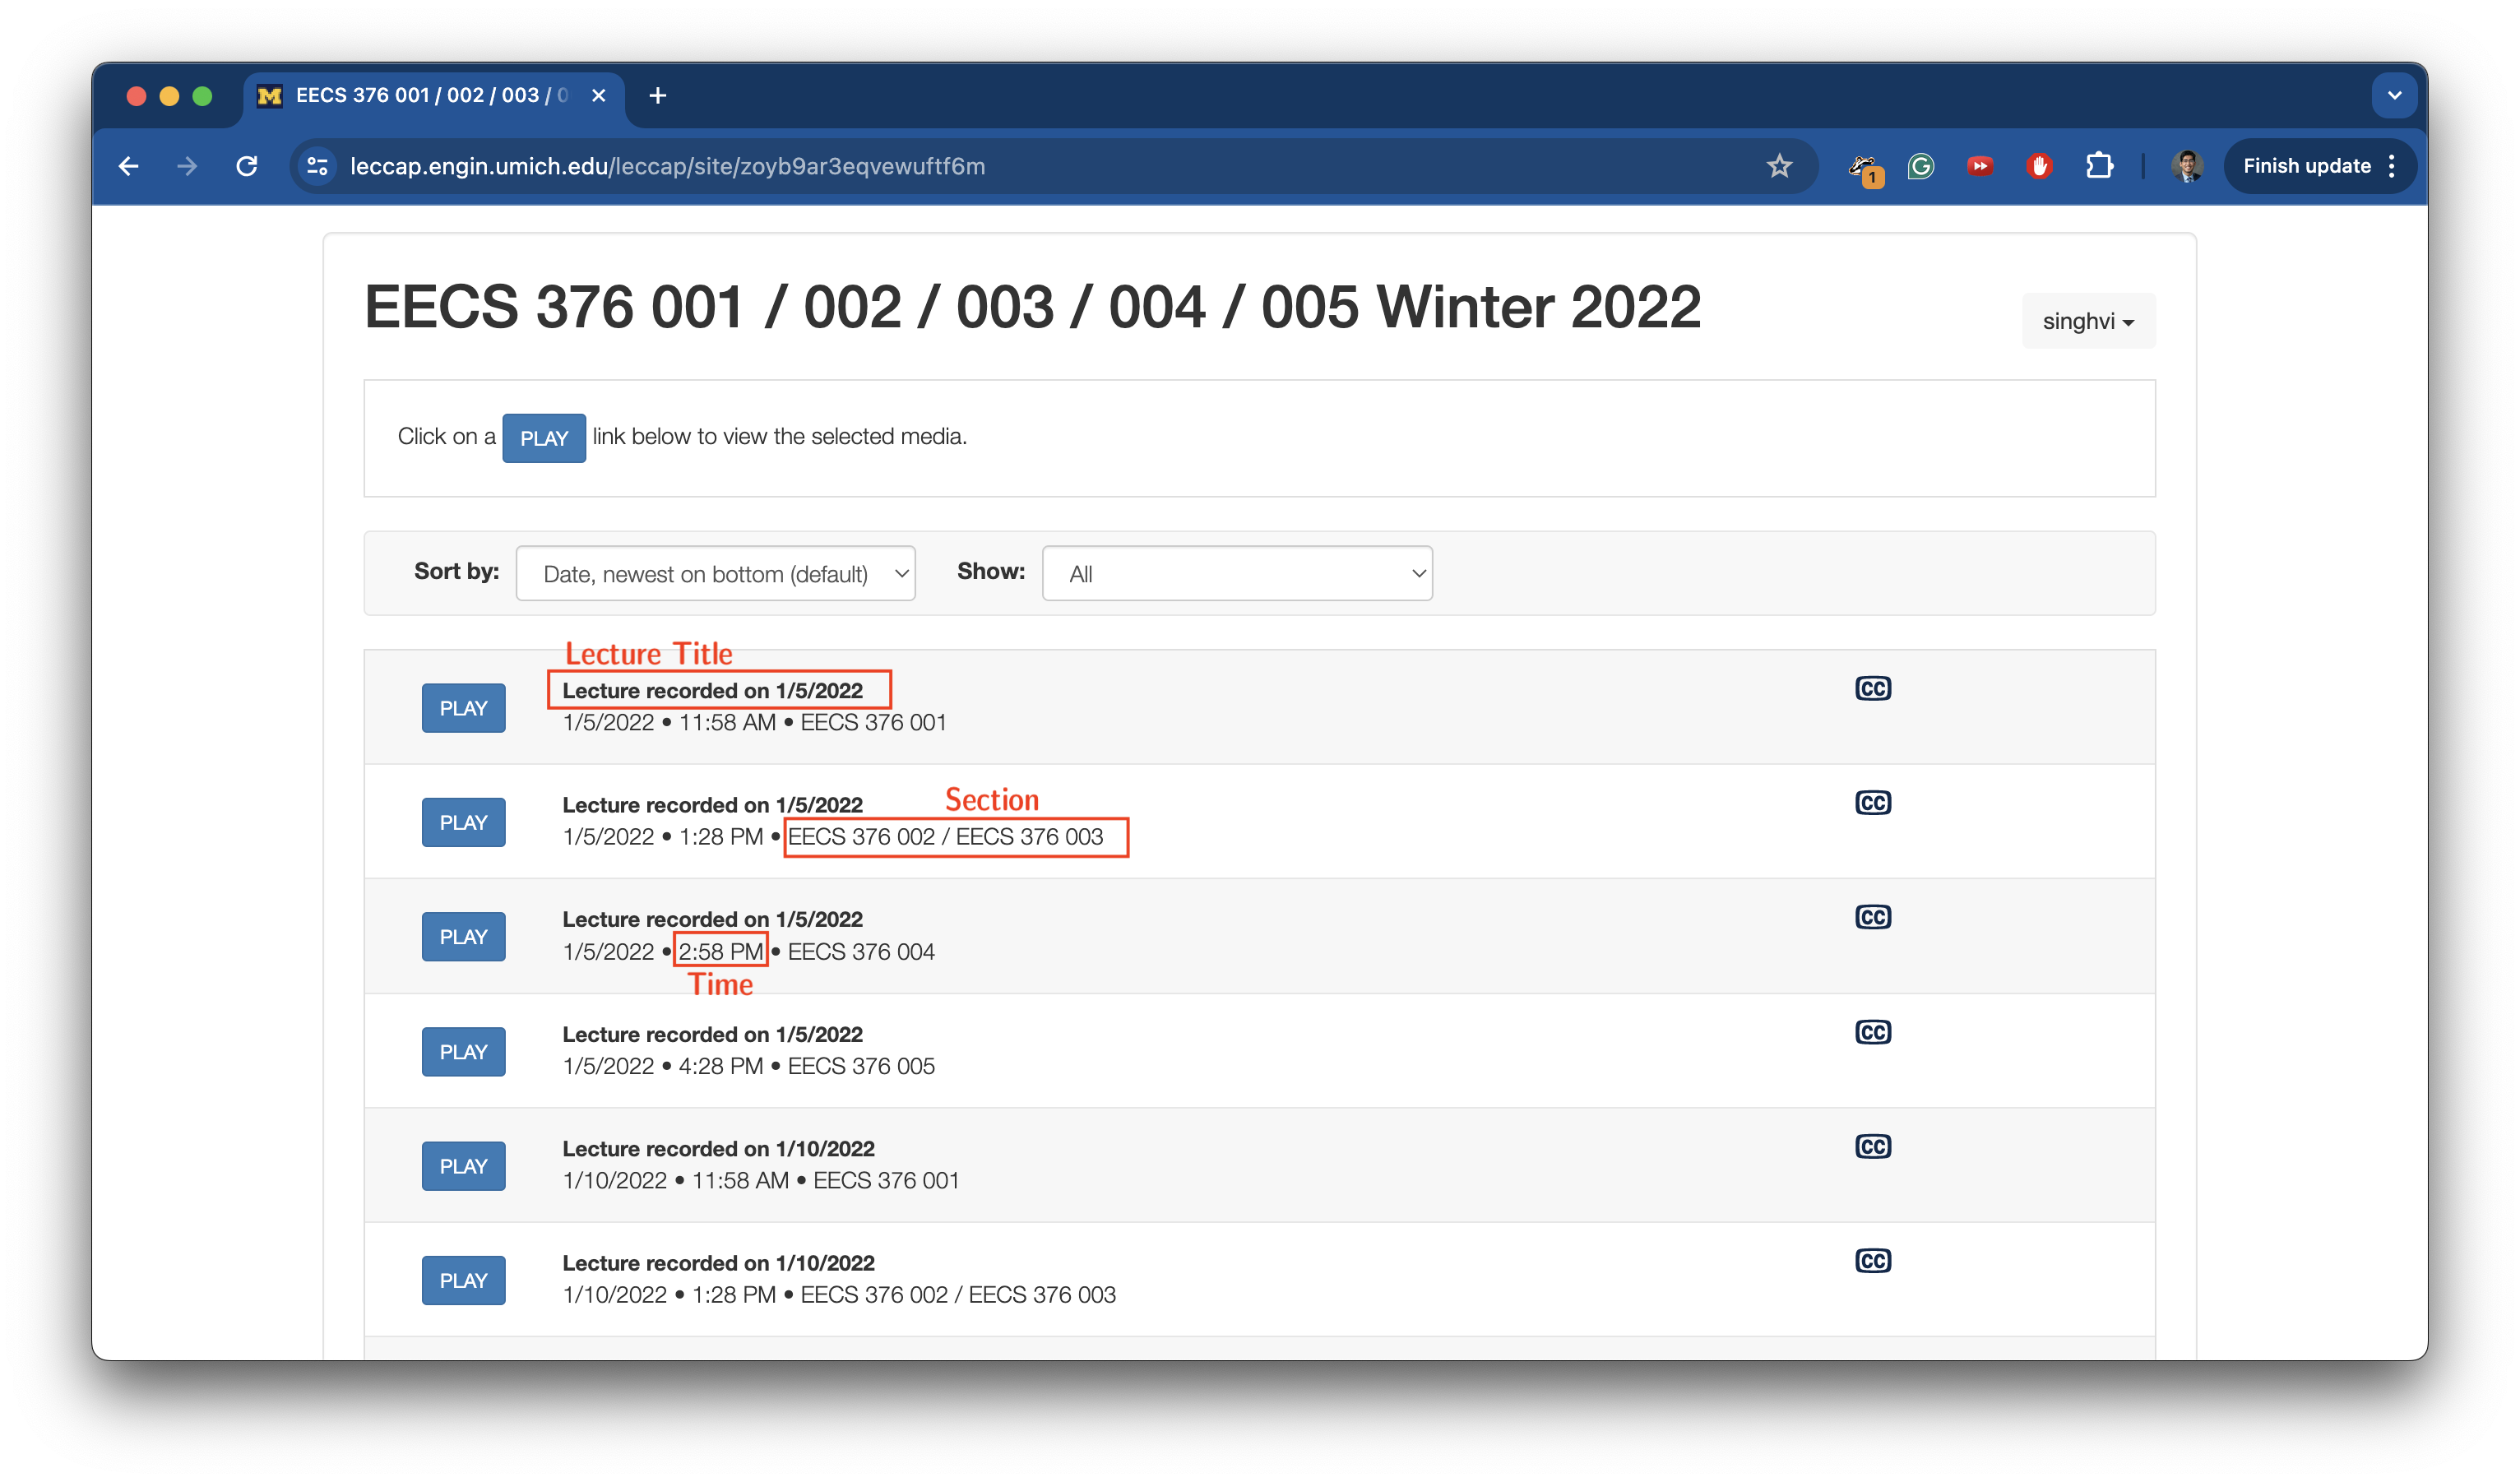Viewport: 2520px width, 1482px height.
Task: Click the red hand blocker extension icon
Action: click(x=2039, y=166)
